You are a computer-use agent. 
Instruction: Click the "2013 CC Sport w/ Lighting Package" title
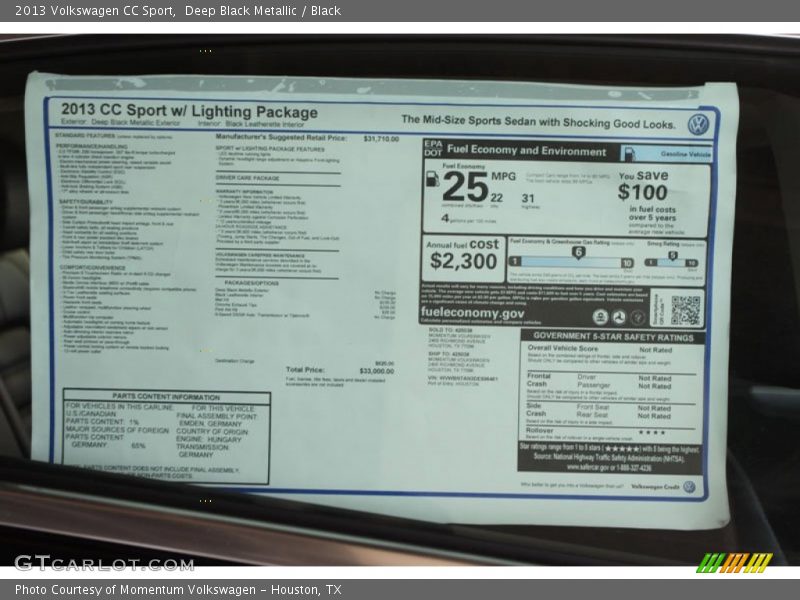click(189, 111)
